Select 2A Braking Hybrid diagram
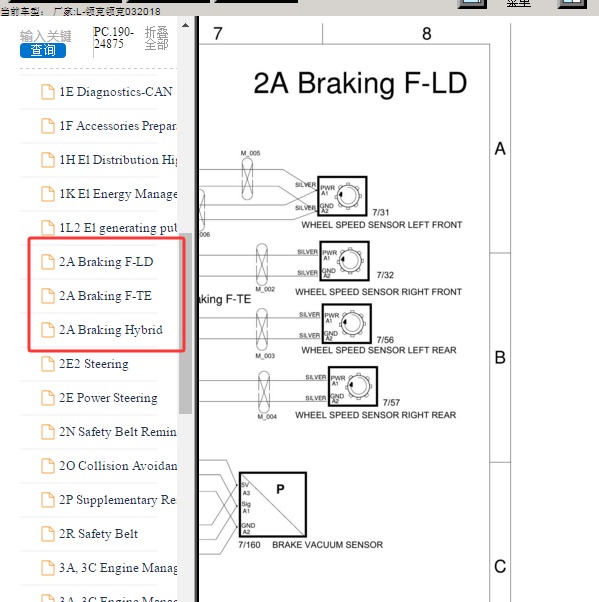 [x=111, y=330]
